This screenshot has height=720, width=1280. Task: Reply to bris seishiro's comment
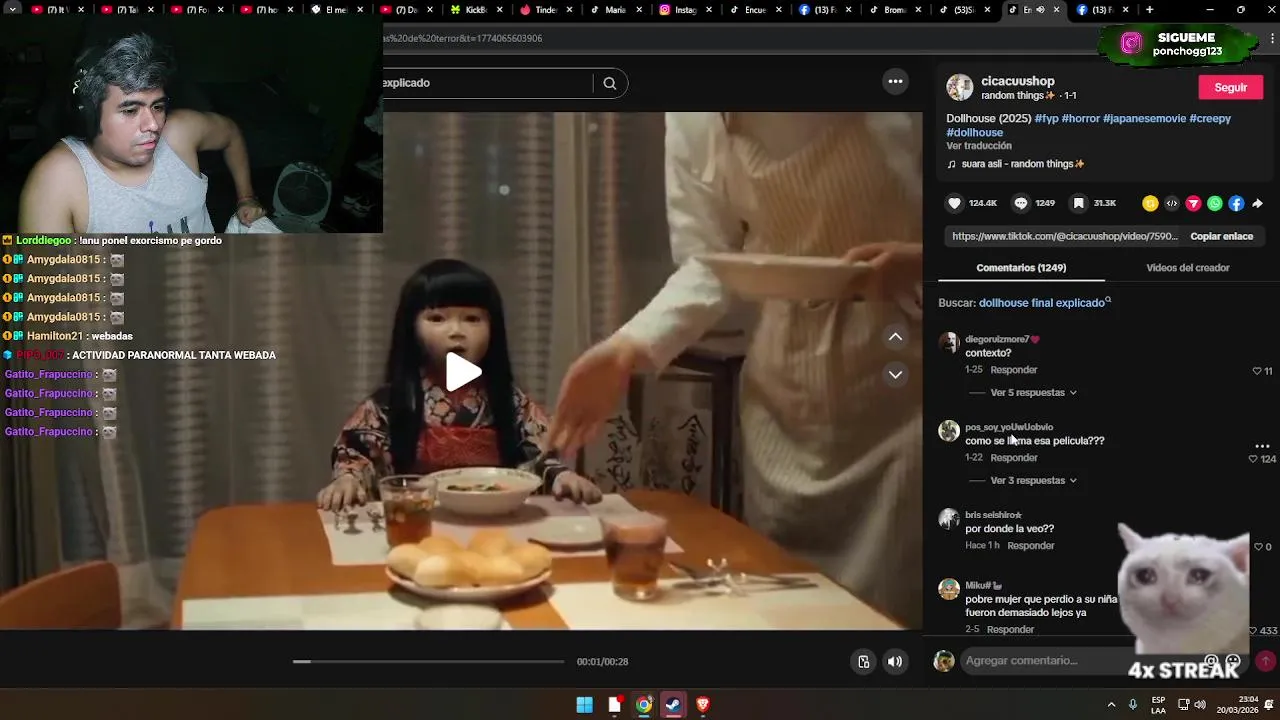pos(1030,546)
